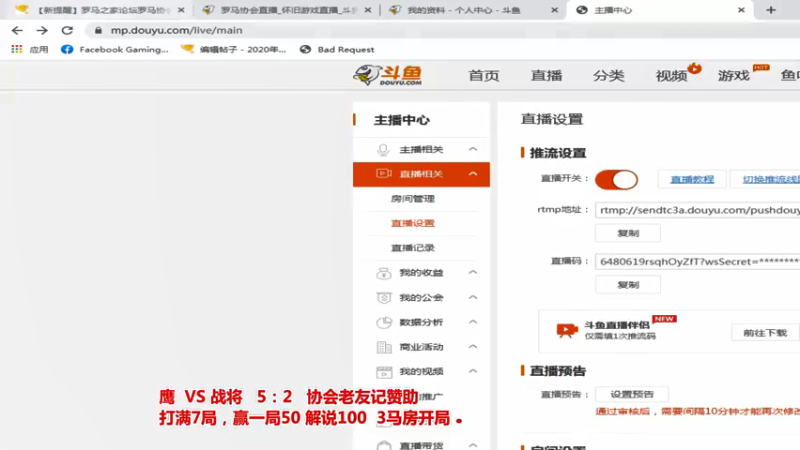Toggle the 商业活动 section chevron
The height and width of the screenshot is (450, 800).
click(473, 346)
